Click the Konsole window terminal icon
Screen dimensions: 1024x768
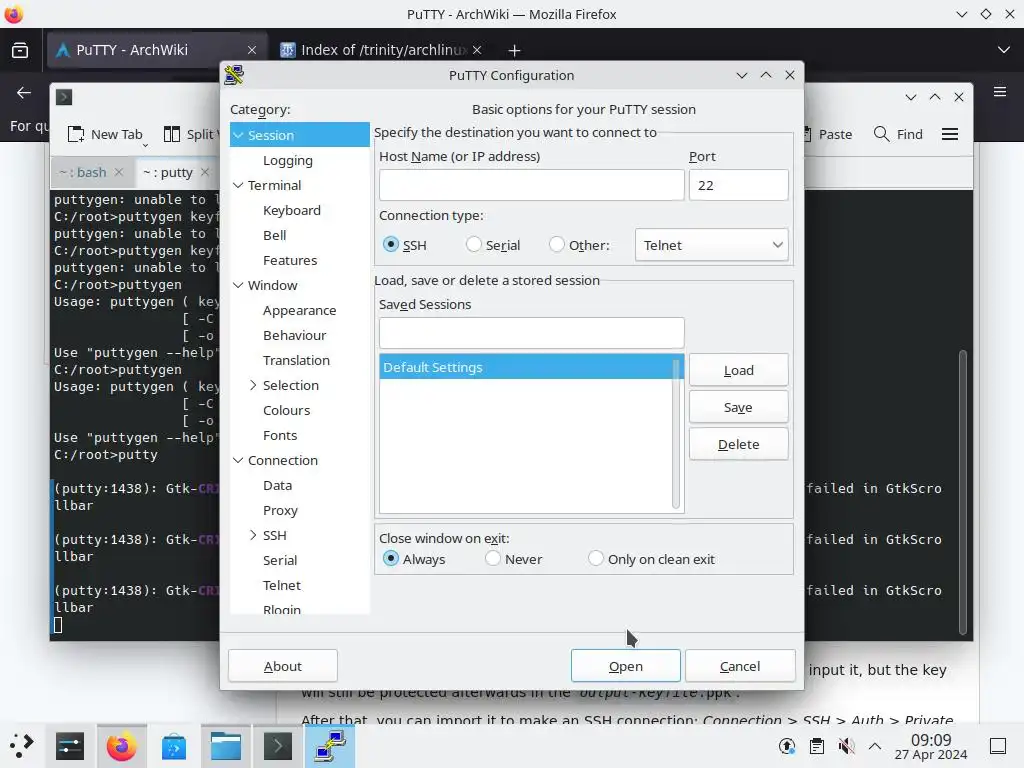coord(64,97)
